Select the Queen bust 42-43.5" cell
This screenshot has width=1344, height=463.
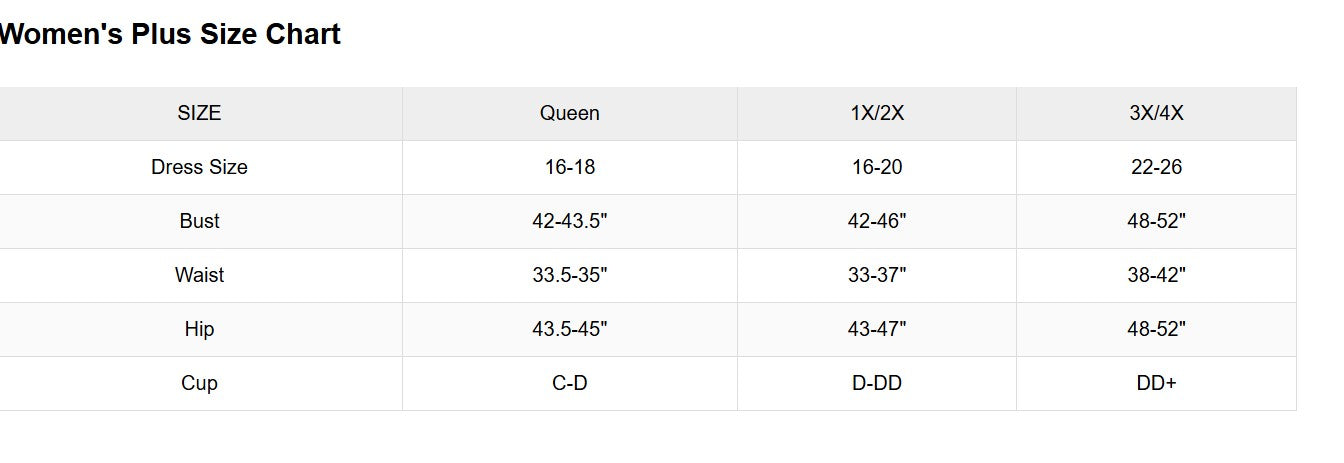pos(570,221)
